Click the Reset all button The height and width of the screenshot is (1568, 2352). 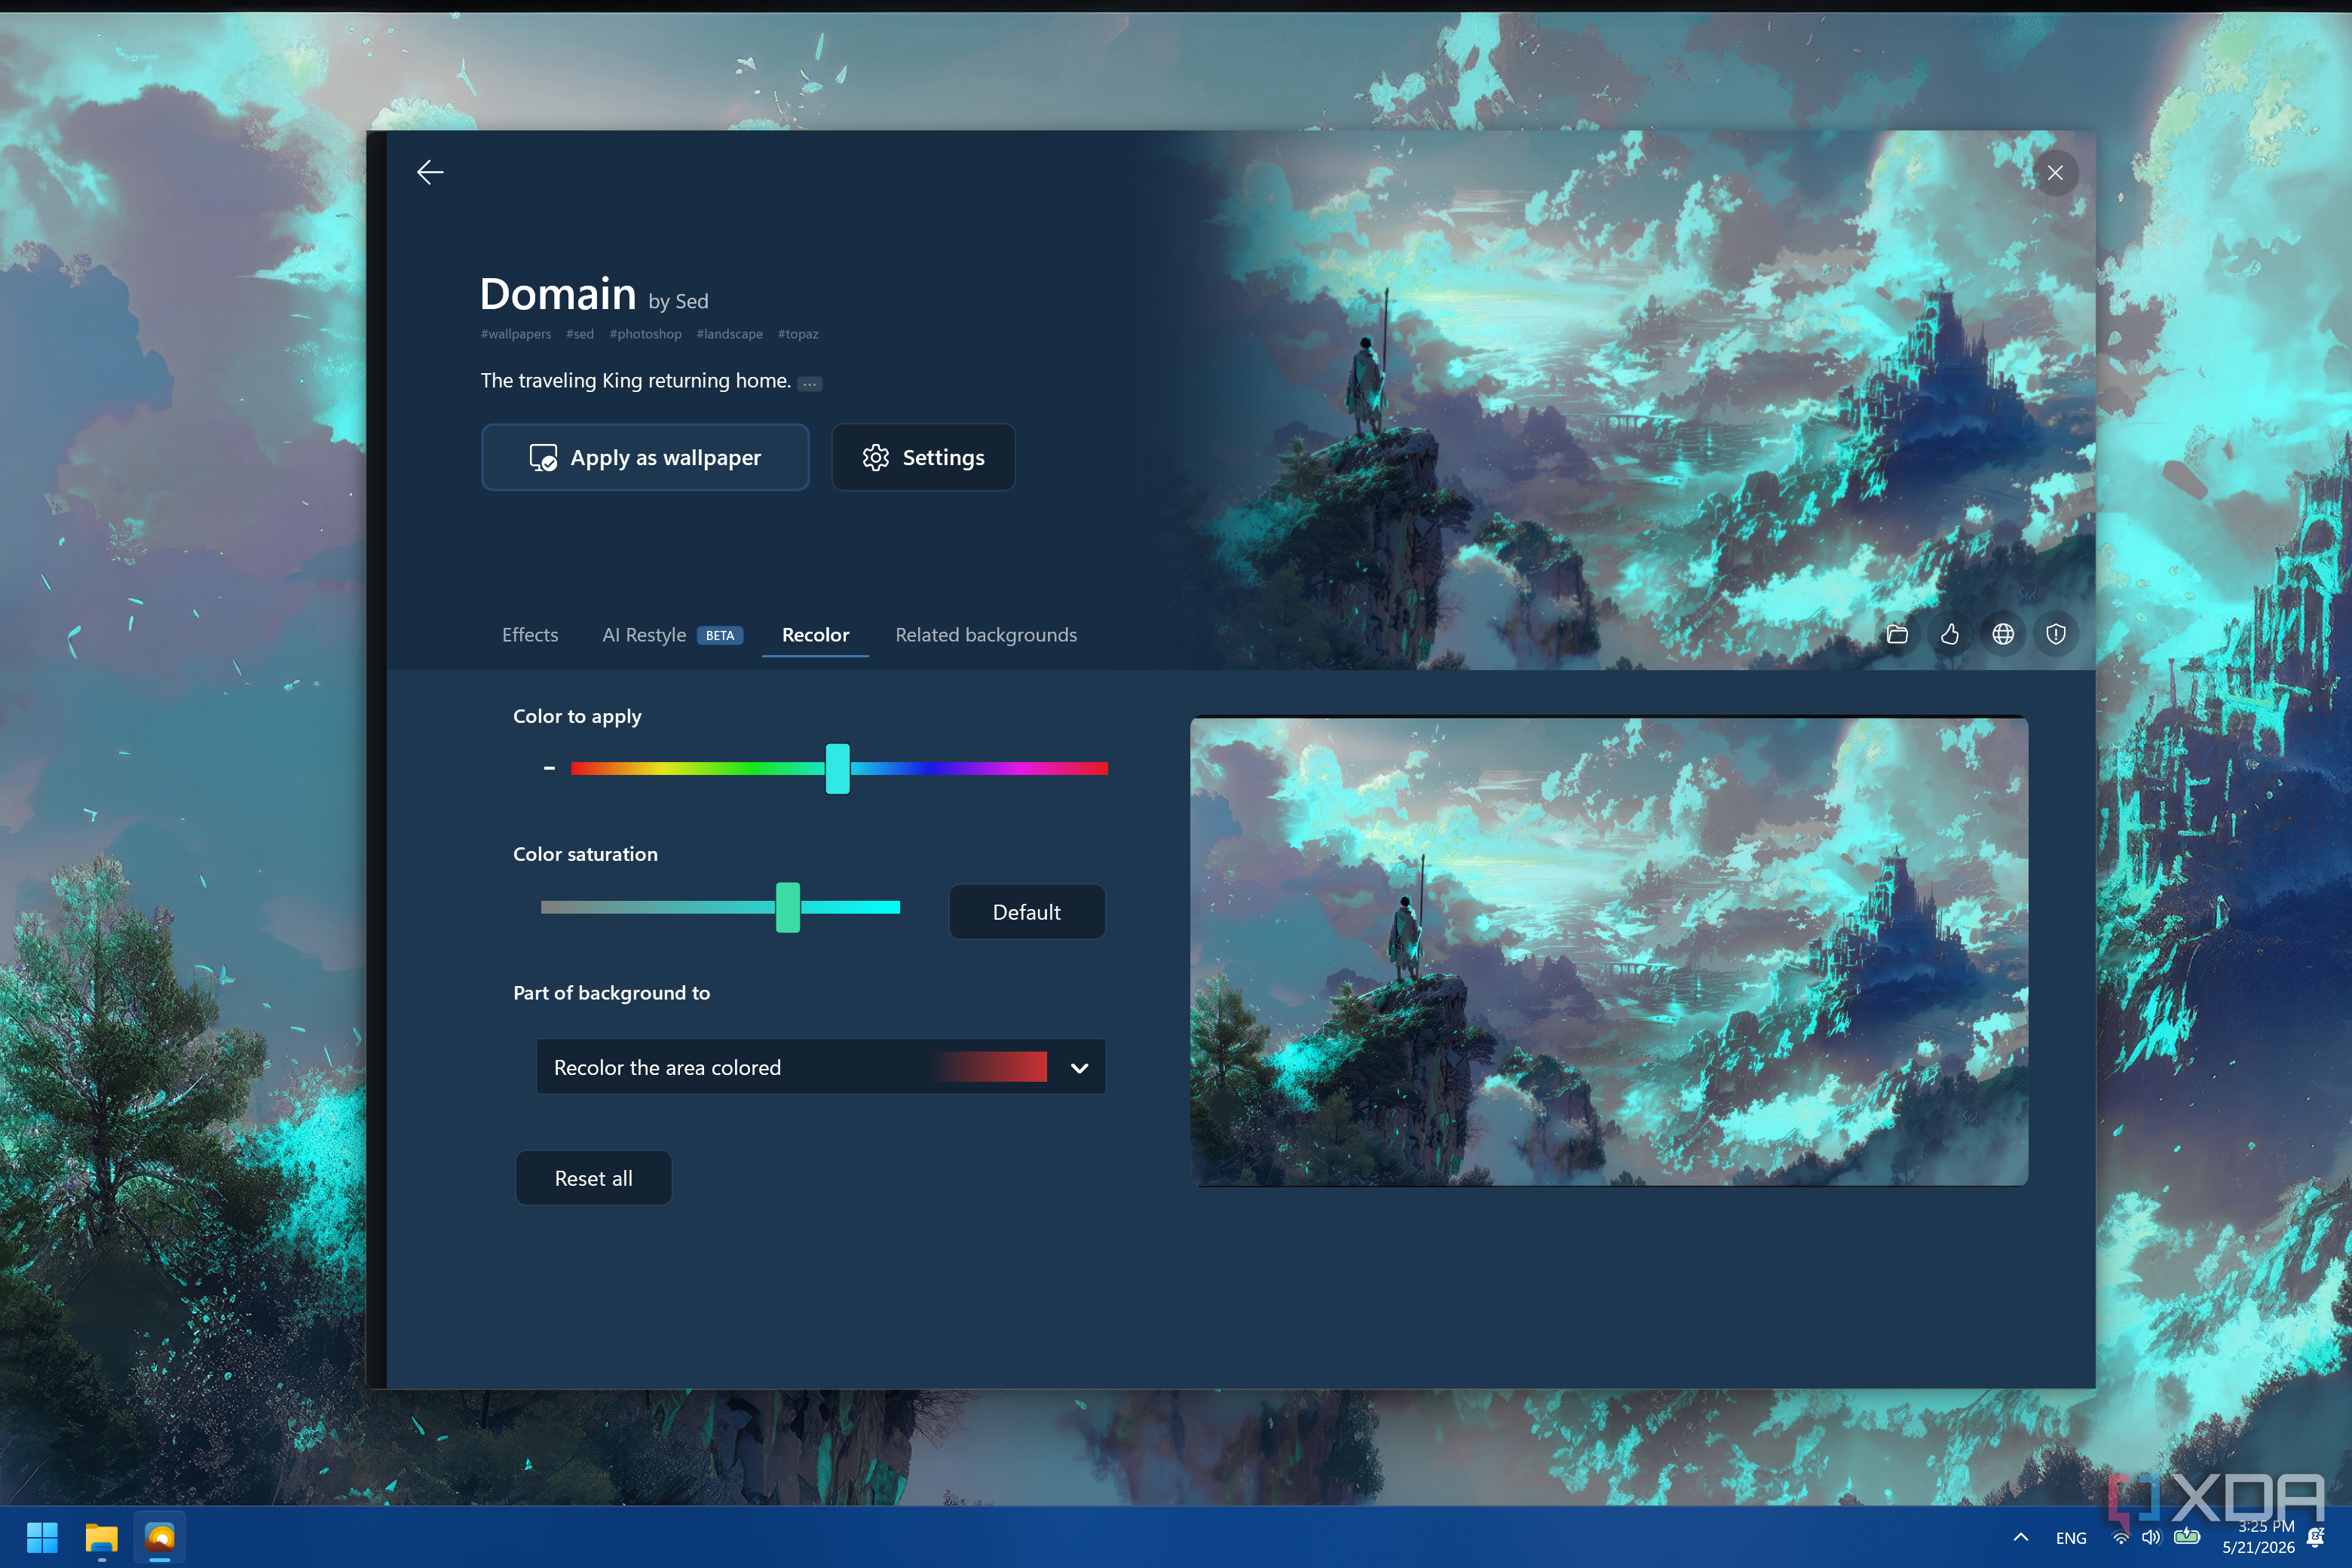(594, 1178)
